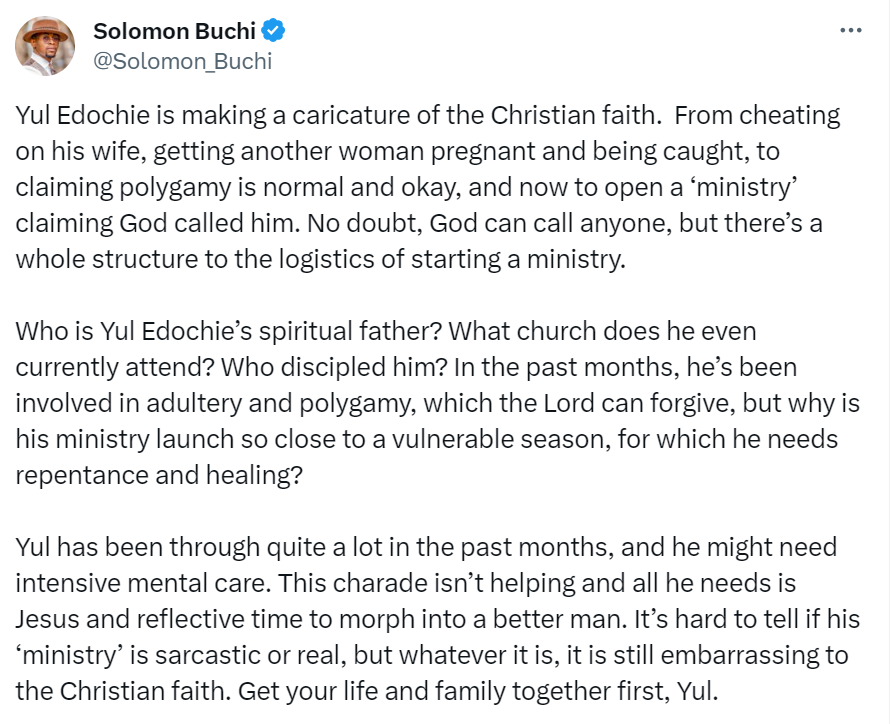The image size is (896, 724).
Task: Click the phrase "repentance and healing?"
Action: point(160,475)
